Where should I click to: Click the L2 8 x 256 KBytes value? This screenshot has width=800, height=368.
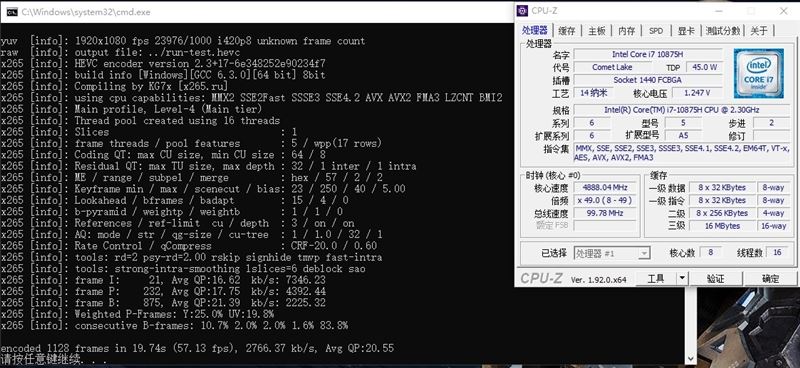point(721,213)
